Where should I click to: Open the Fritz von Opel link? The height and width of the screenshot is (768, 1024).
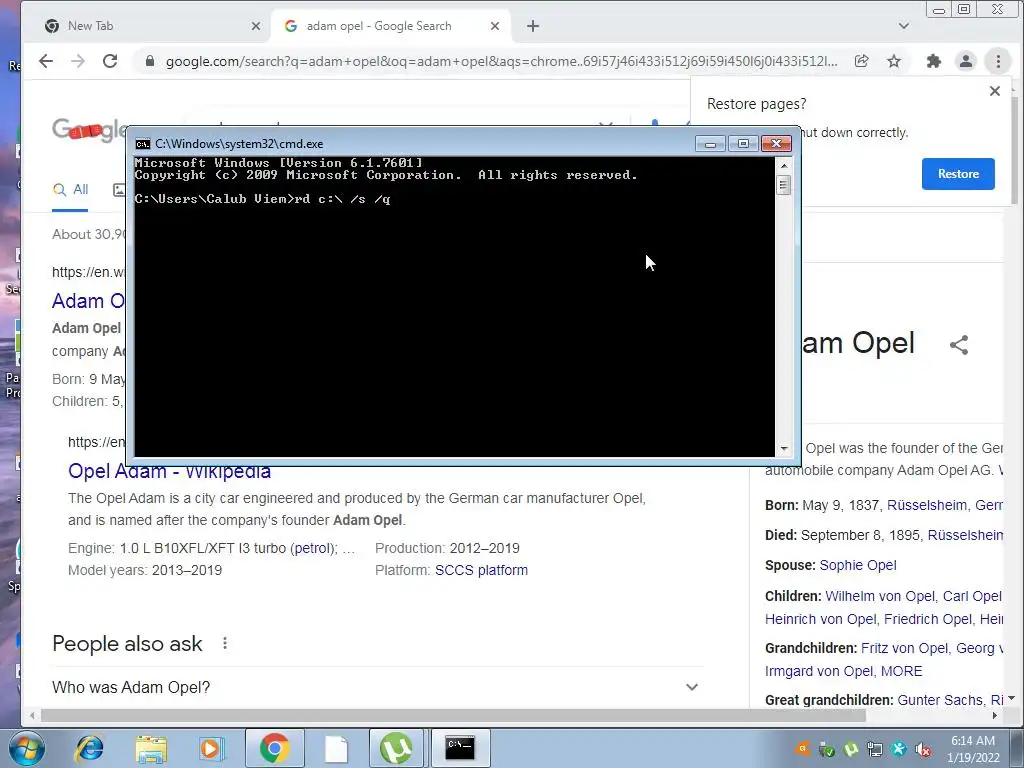tap(904, 648)
